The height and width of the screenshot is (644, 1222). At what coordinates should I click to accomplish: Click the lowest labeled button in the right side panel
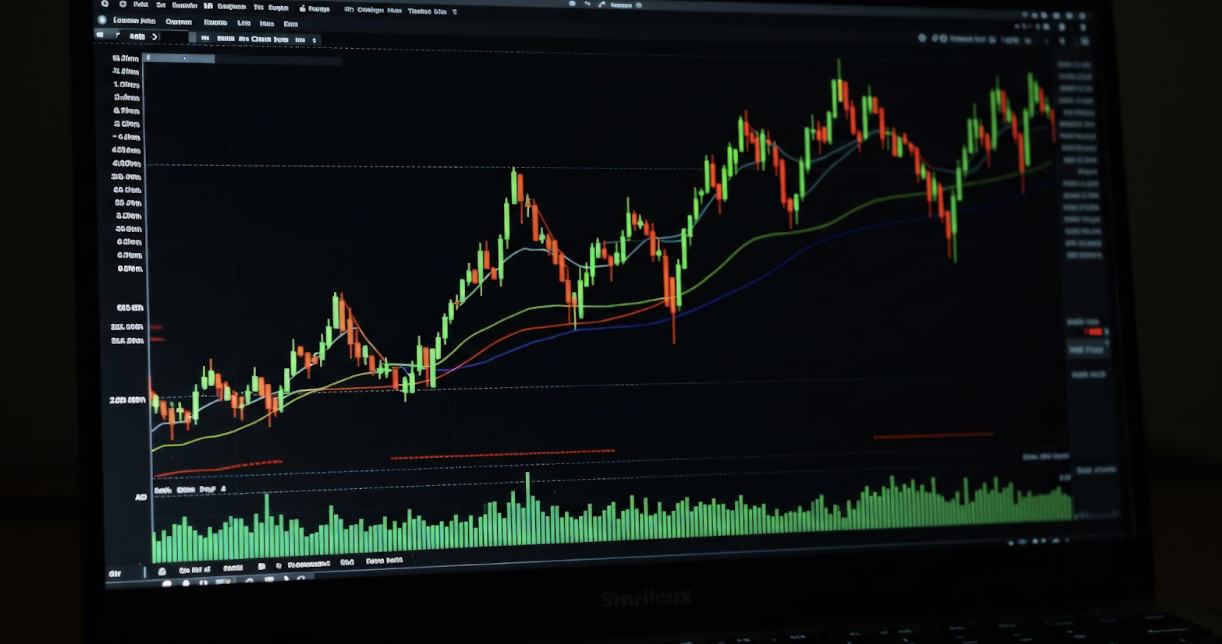[x=1089, y=374]
